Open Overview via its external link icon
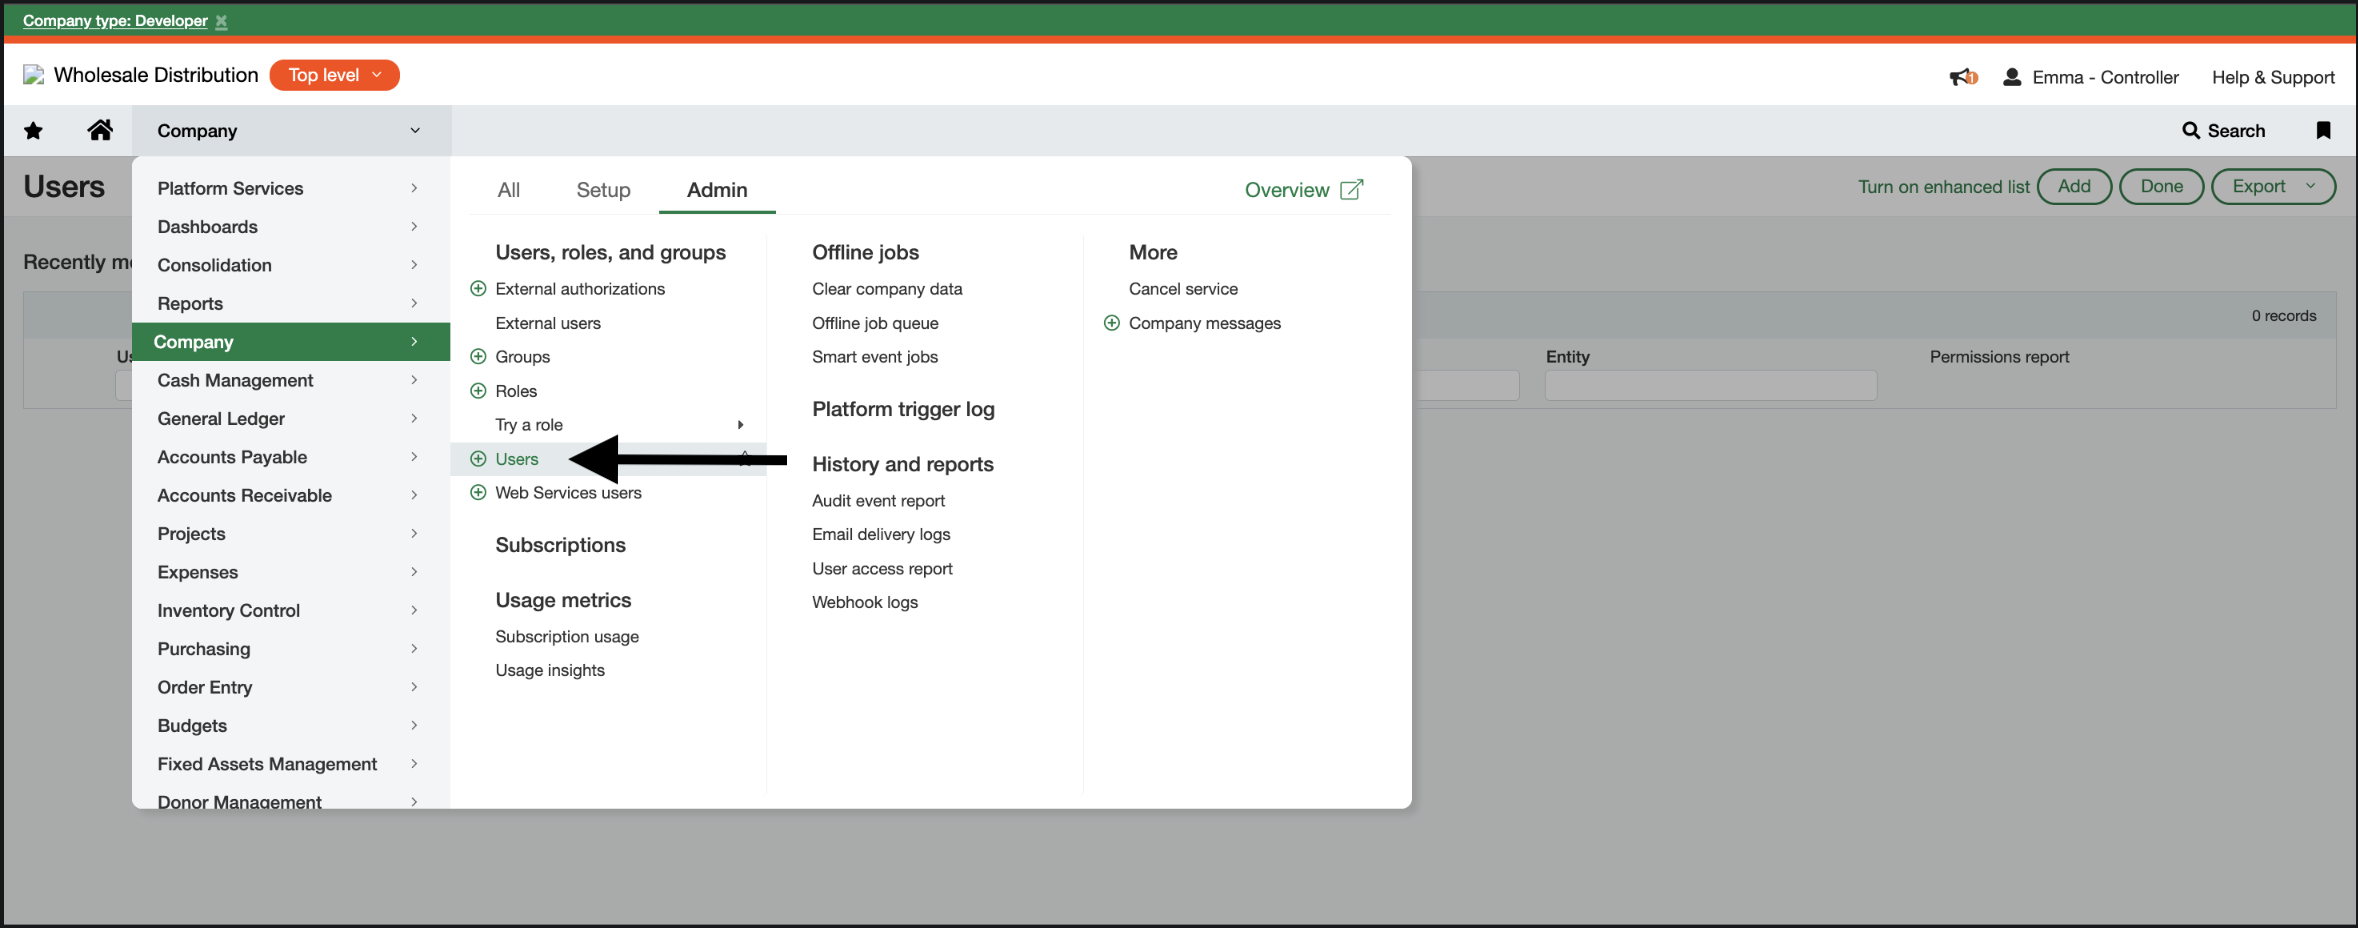The height and width of the screenshot is (928, 2358). point(1353,189)
